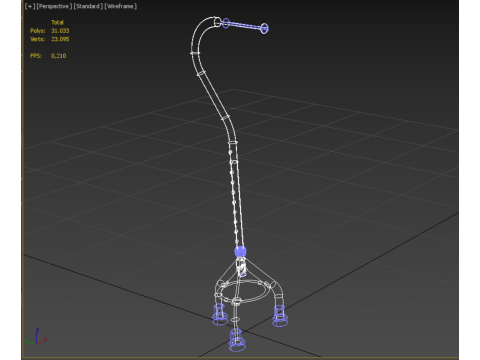The image size is (480, 360).
Task: Click the FPS: statistics label
Action: click(36, 56)
